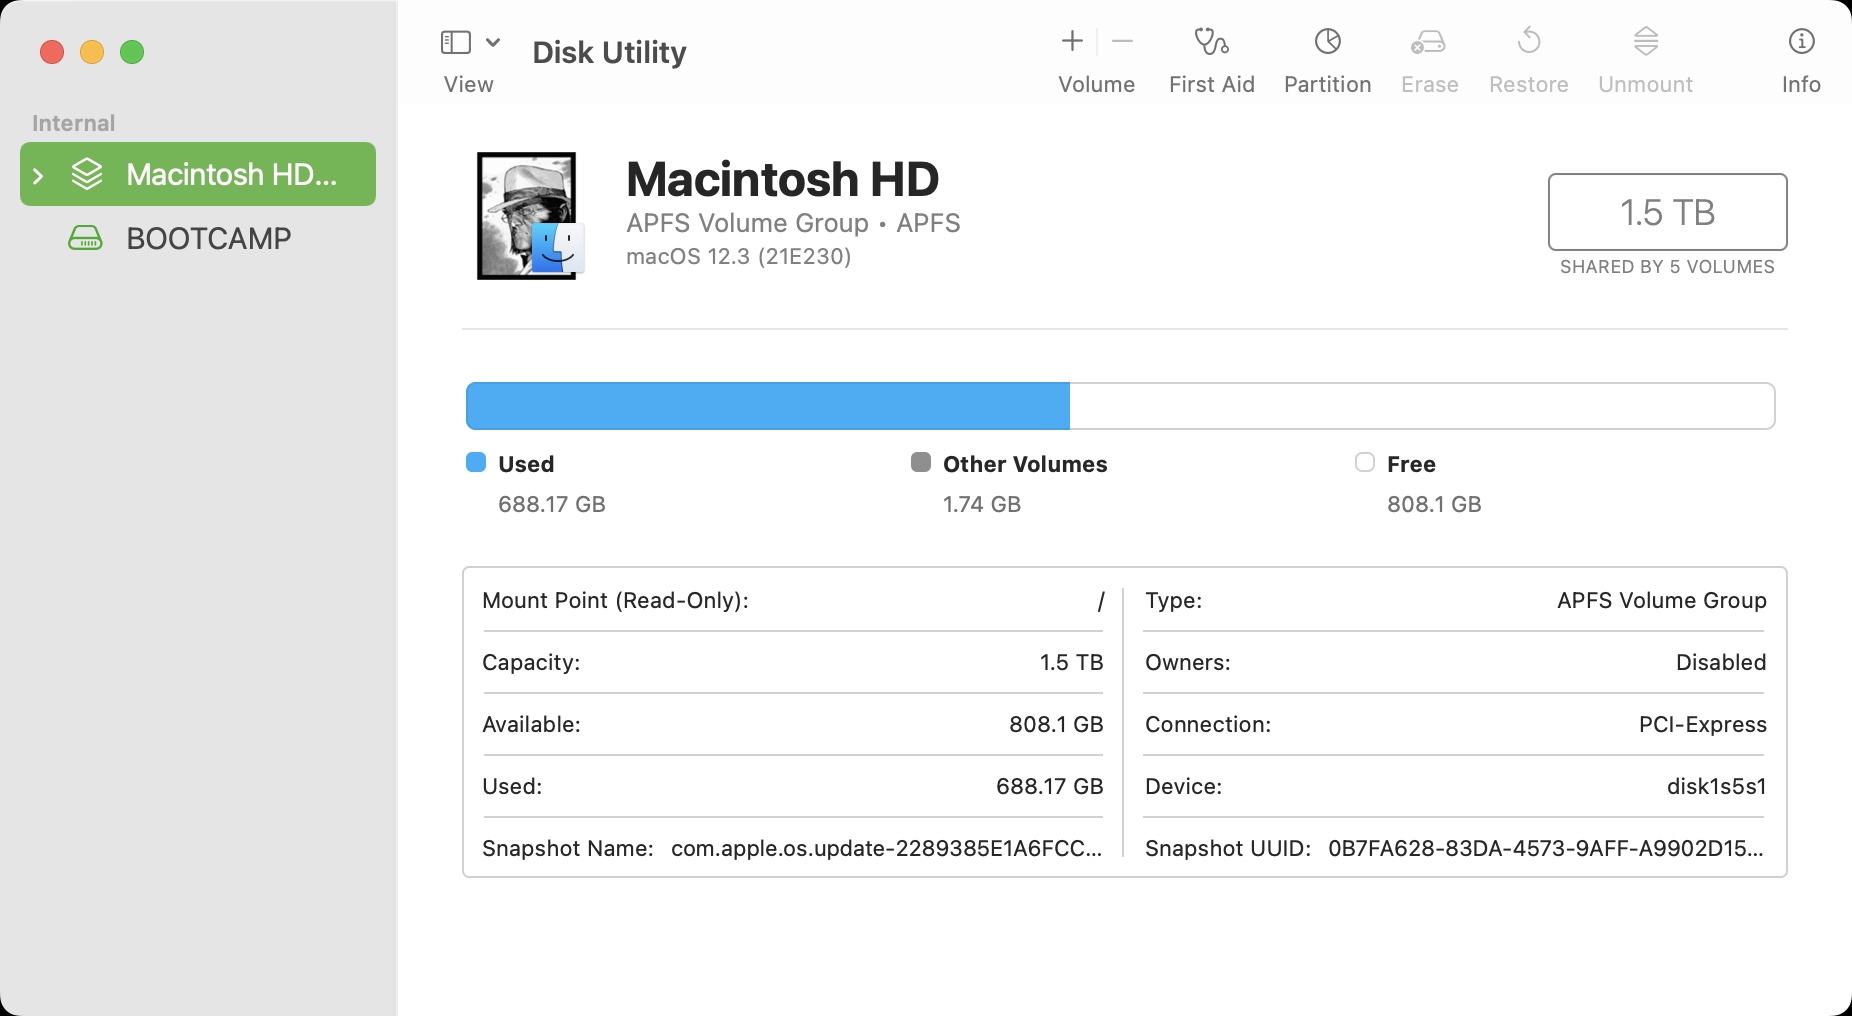Click the blue Used color swatch

point(476,462)
